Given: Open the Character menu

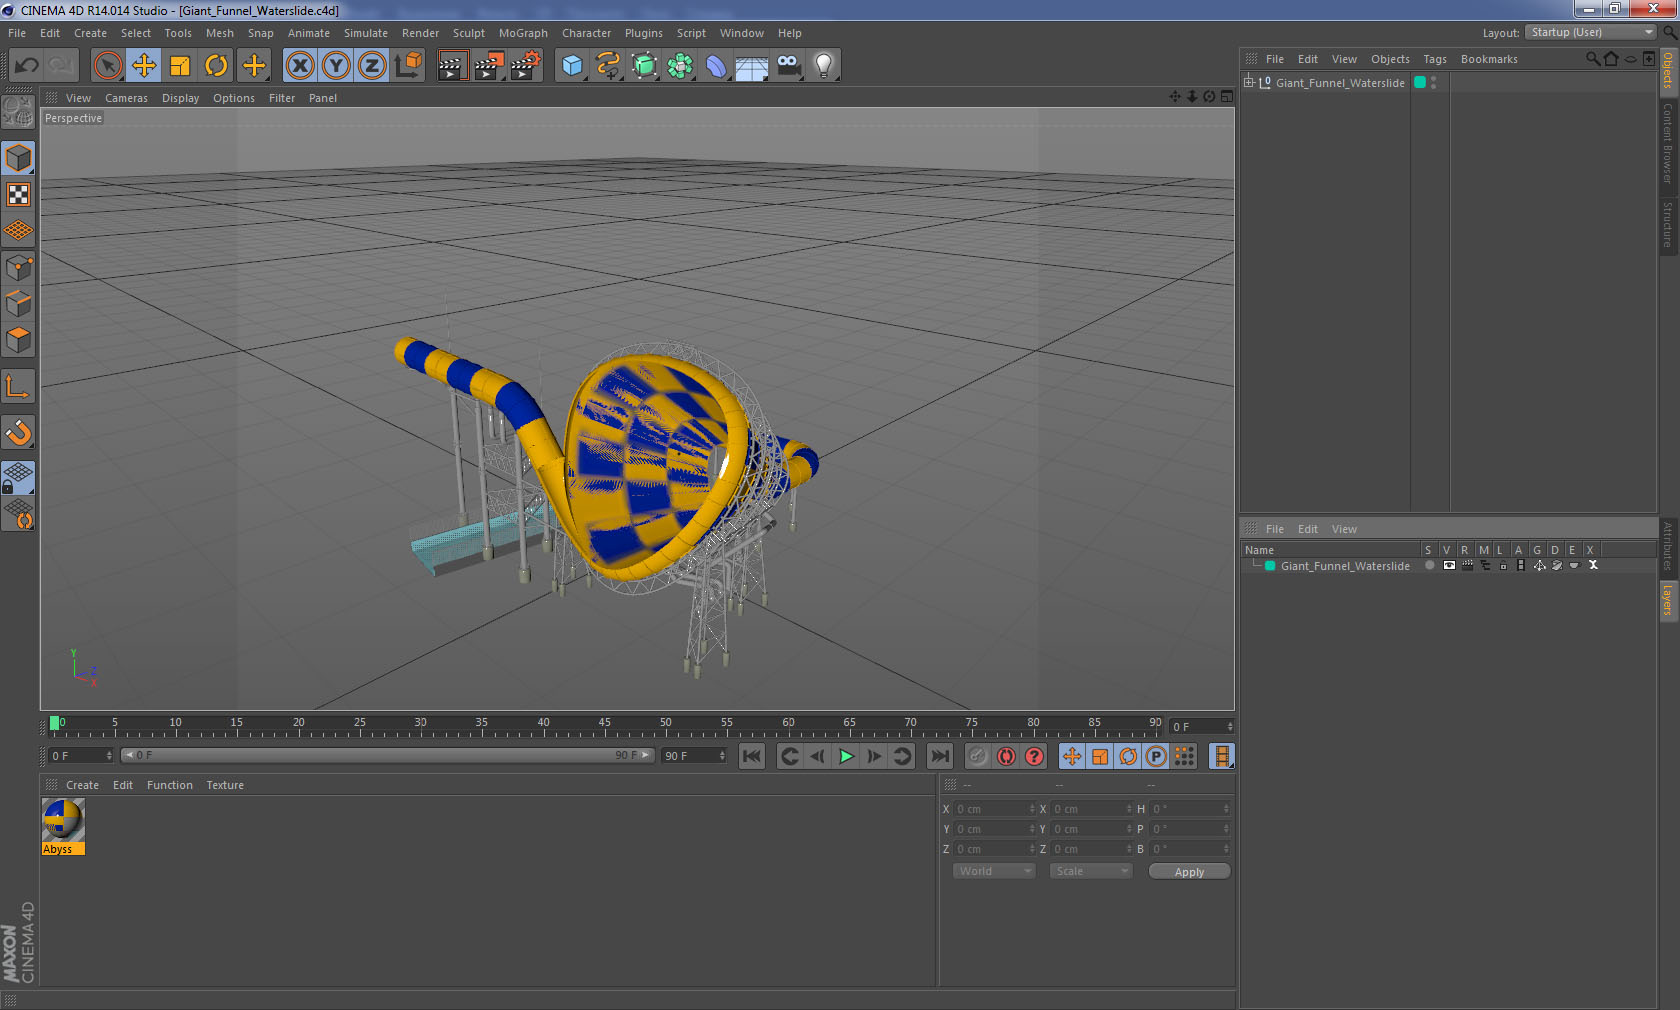Looking at the screenshot, I should tap(586, 33).
